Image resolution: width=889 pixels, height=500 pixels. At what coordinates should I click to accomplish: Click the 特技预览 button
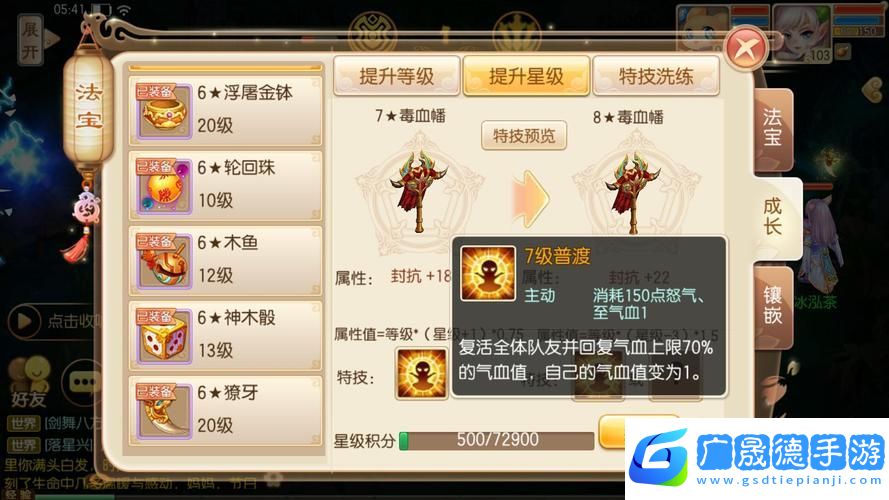tap(524, 135)
